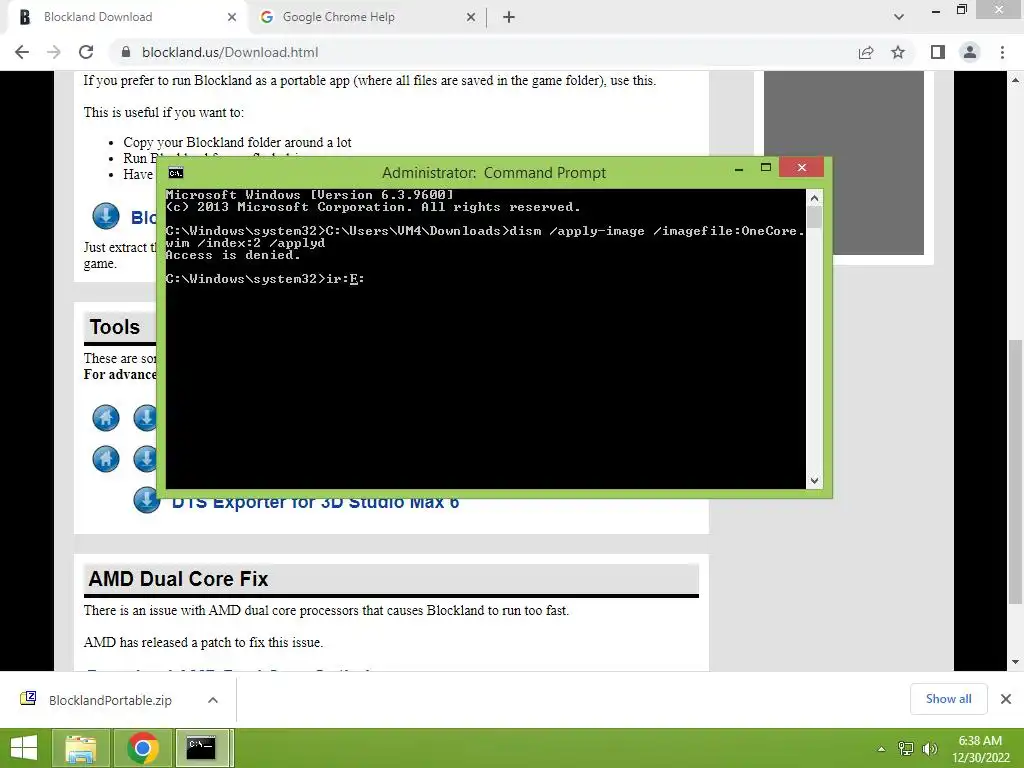Click Command Prompt scrollbar down arrow
Image resolution: width=1024 pixels, height=768 pixels.
coord(814,481)
